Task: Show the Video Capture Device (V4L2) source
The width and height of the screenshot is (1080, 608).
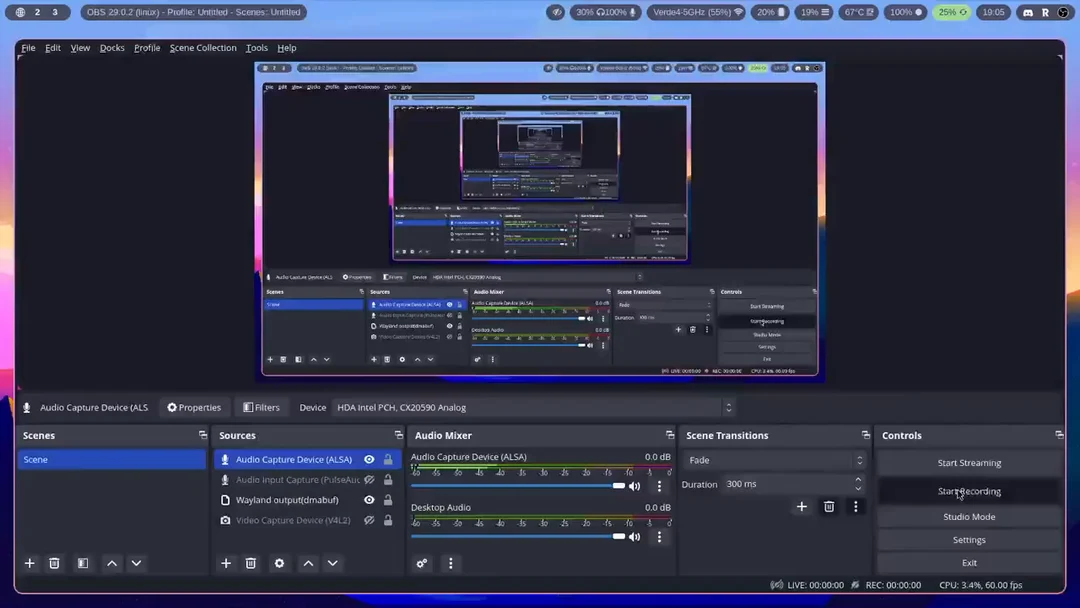Action: (369, 520)
